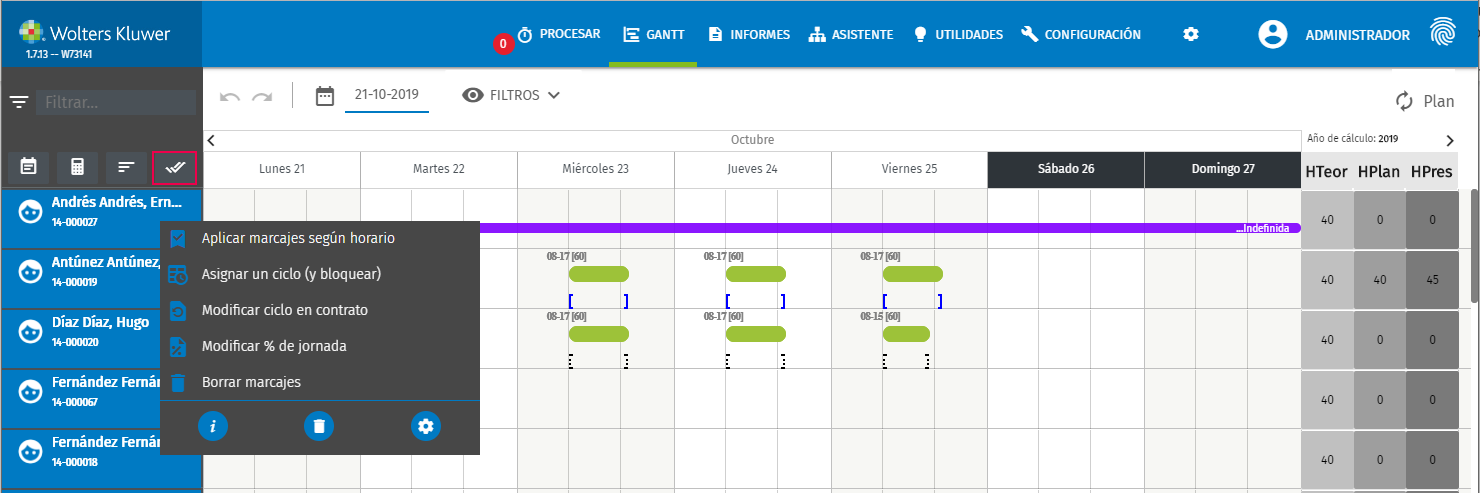Select Modificar % de jornada

[320, 346]
